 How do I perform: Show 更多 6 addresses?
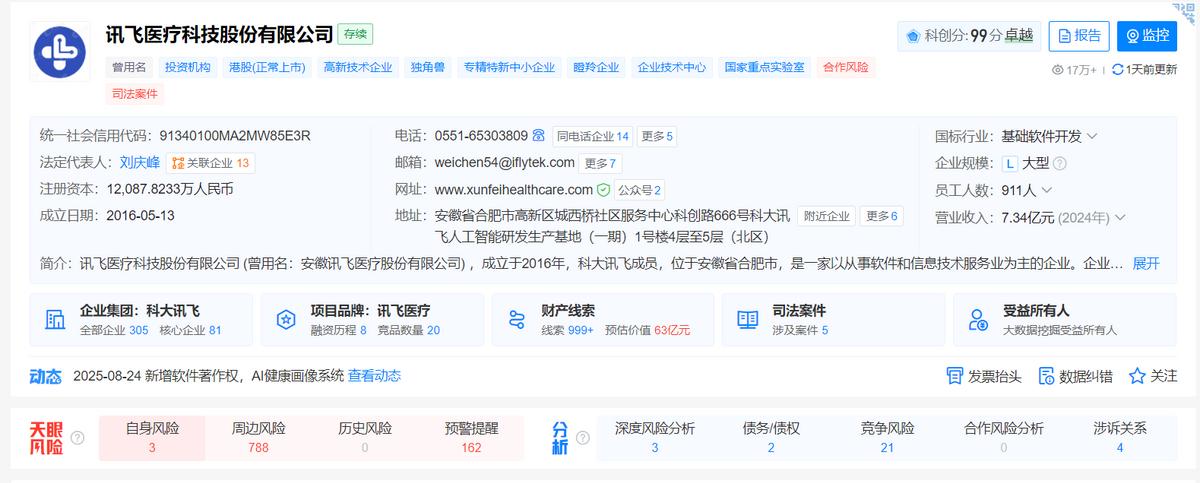tap(882, 216)
